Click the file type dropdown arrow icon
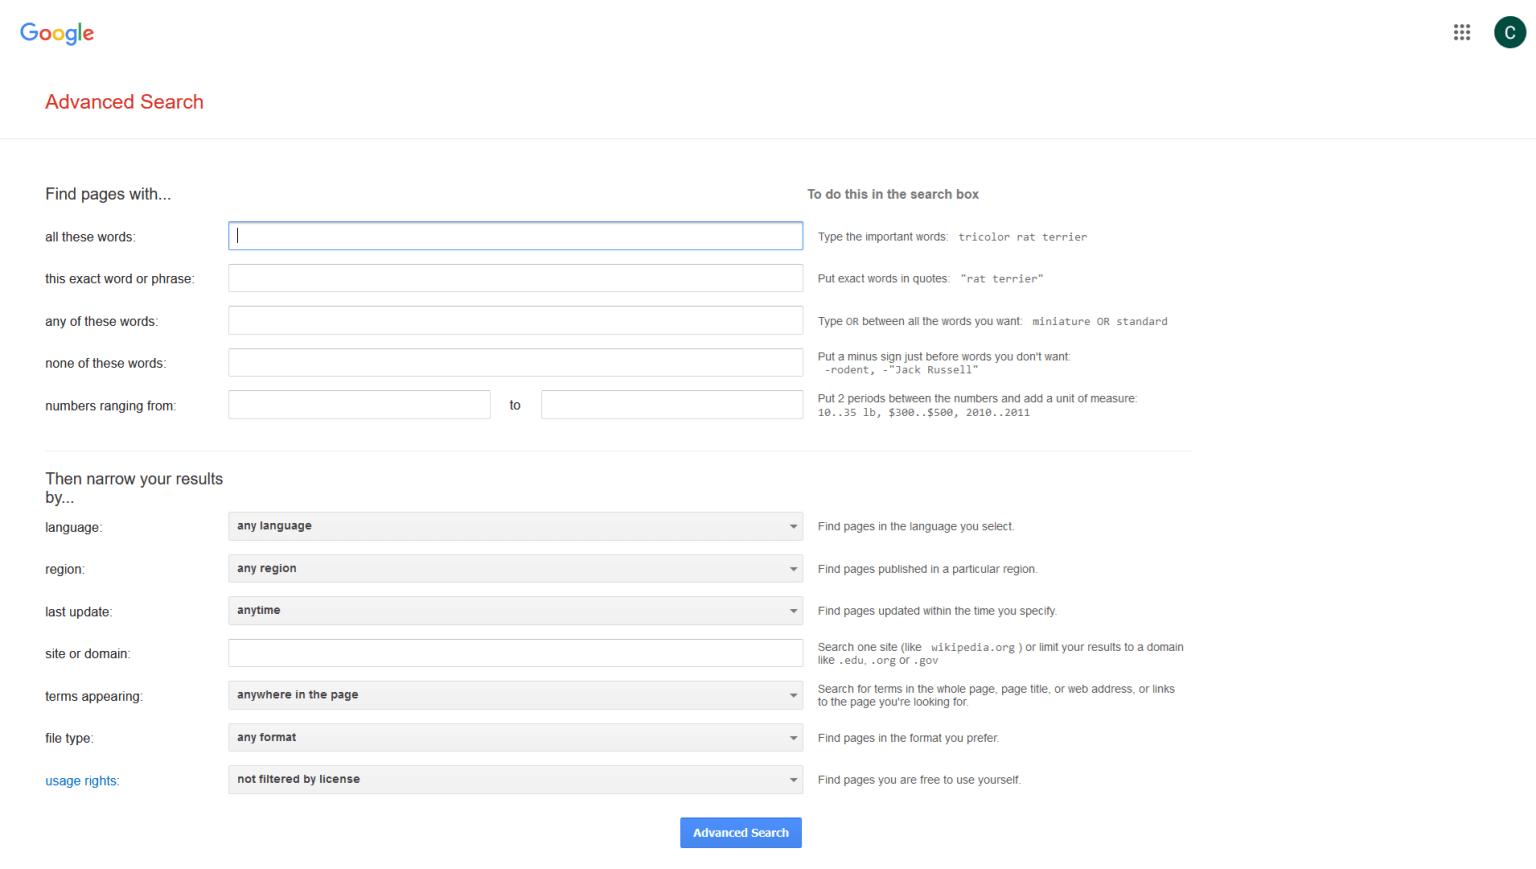 pos(791,737)
